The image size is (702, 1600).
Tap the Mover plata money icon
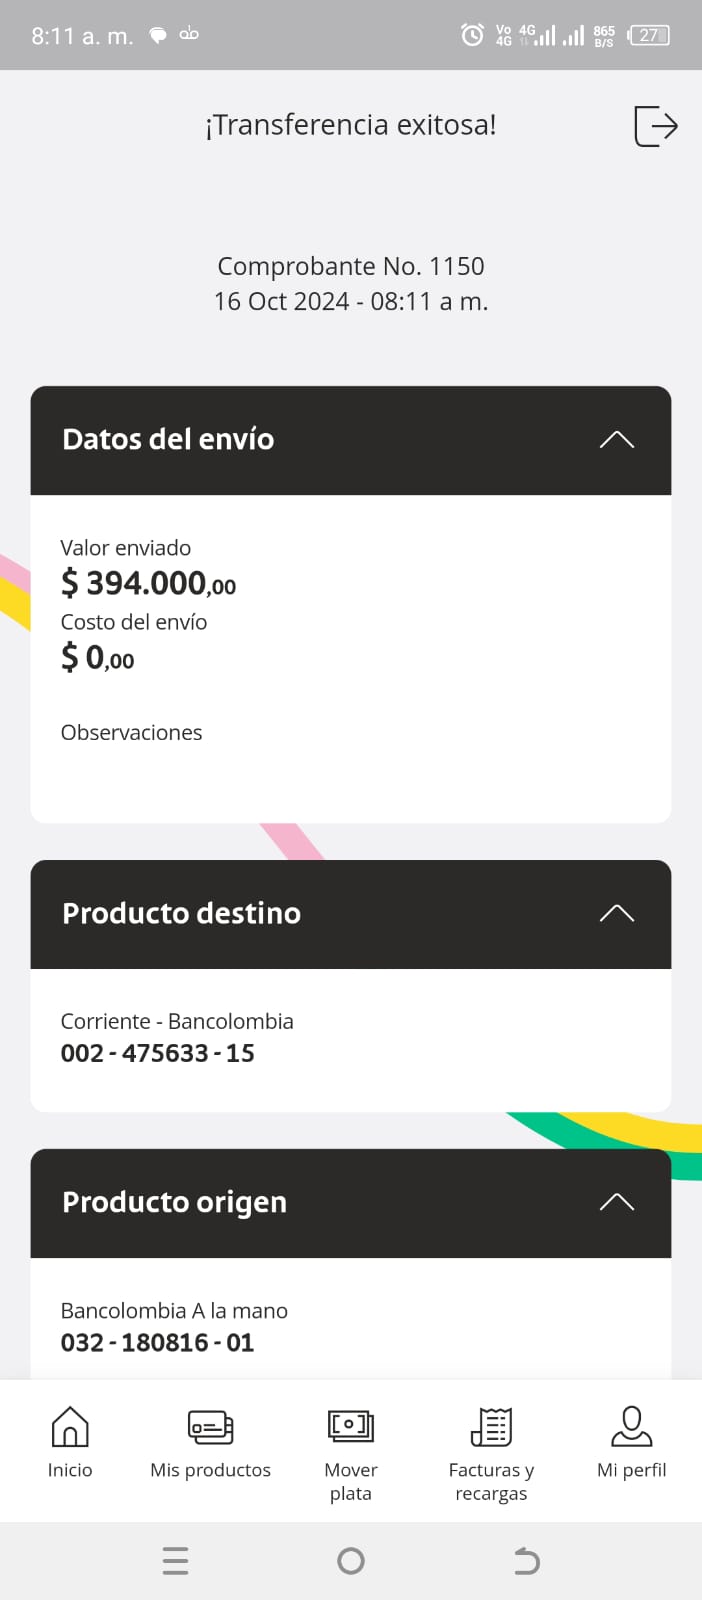click(x=351, y=1425)
